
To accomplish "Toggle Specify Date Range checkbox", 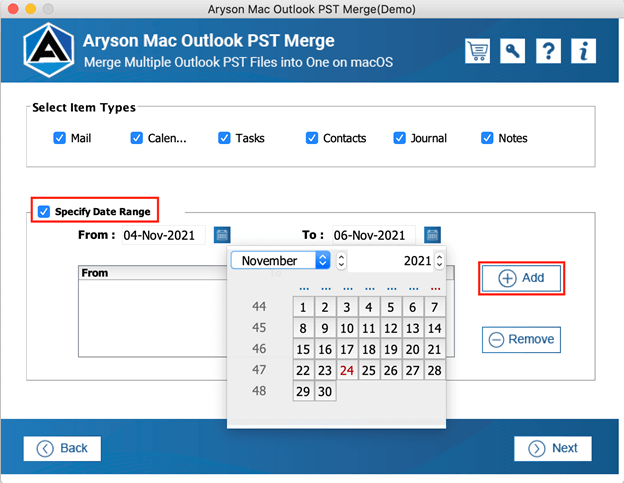I will point(44,211).
